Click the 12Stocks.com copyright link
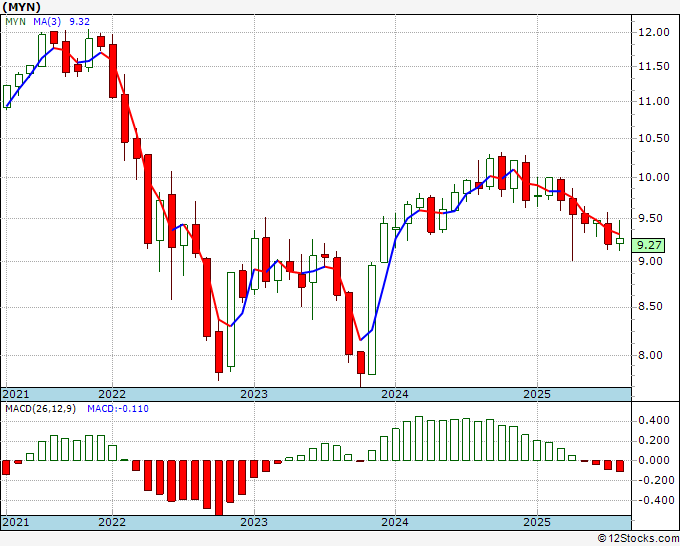The image size is (680, 546). point(638,539)
